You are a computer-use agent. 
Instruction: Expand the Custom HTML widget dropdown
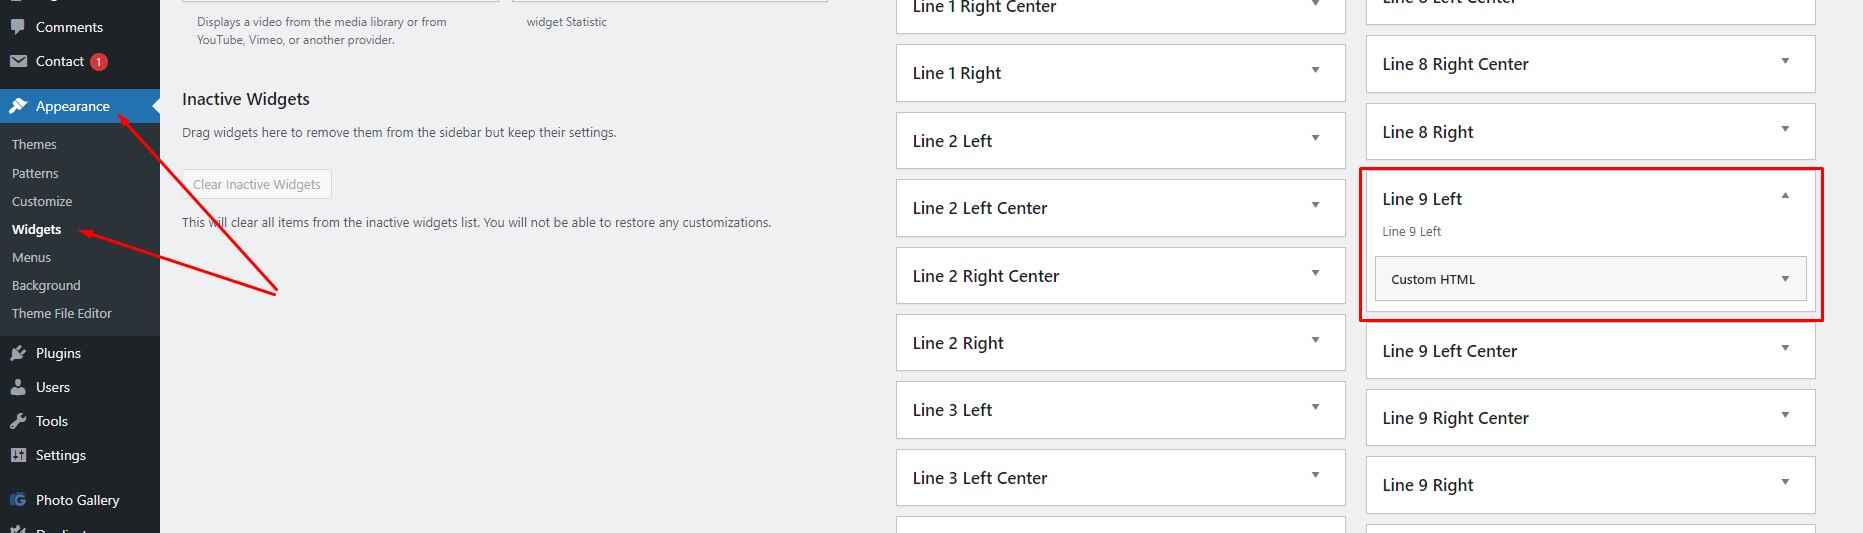[1785, 279]
